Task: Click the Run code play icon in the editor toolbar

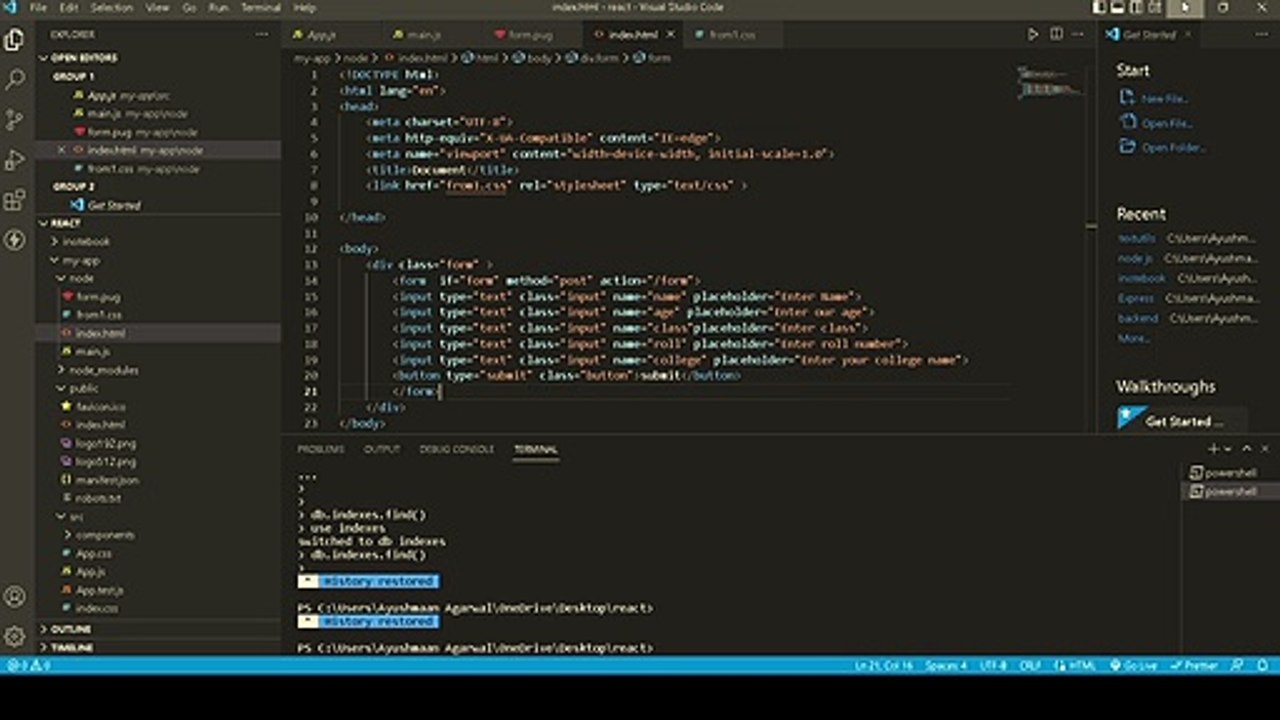Action: point(1033,34)
